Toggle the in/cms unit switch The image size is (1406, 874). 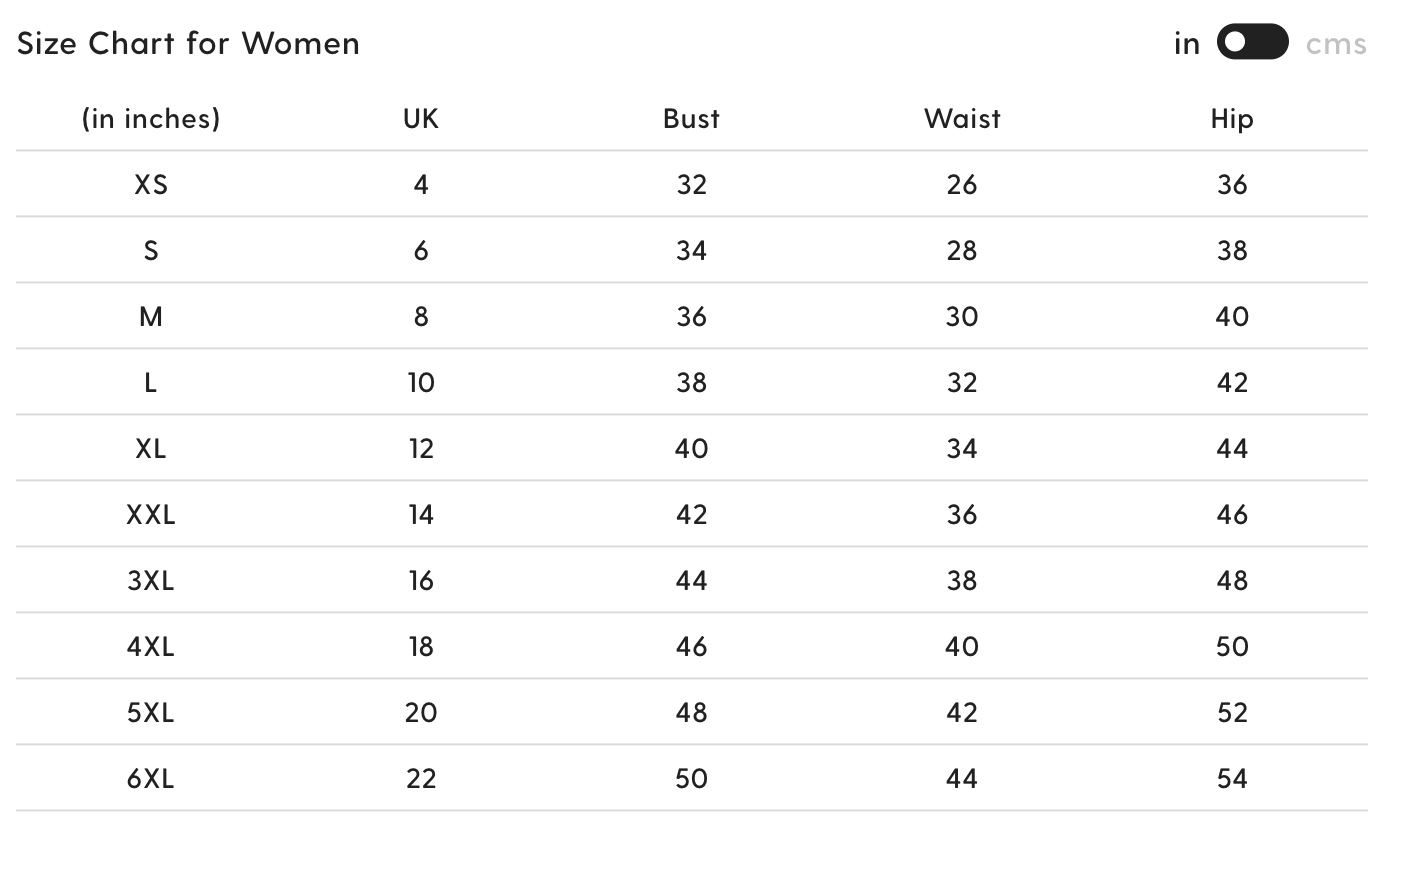point(1252,42)
